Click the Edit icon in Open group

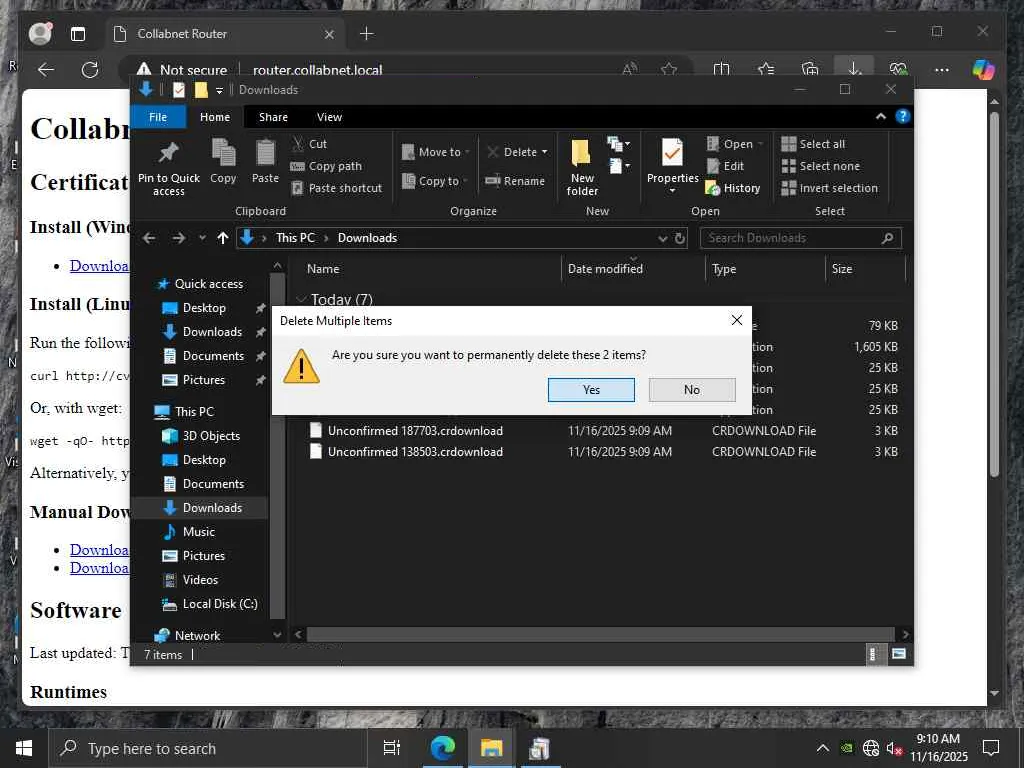point(713,166)
